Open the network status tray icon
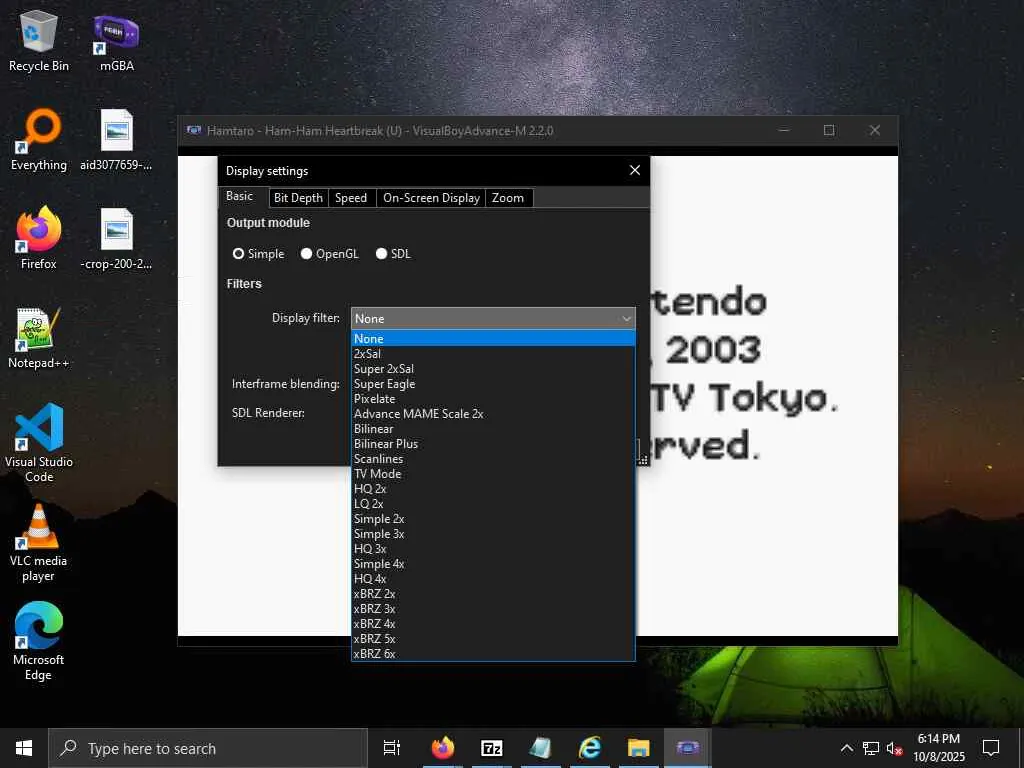This screenshot has height=768, width=1024. coord(871,748)
